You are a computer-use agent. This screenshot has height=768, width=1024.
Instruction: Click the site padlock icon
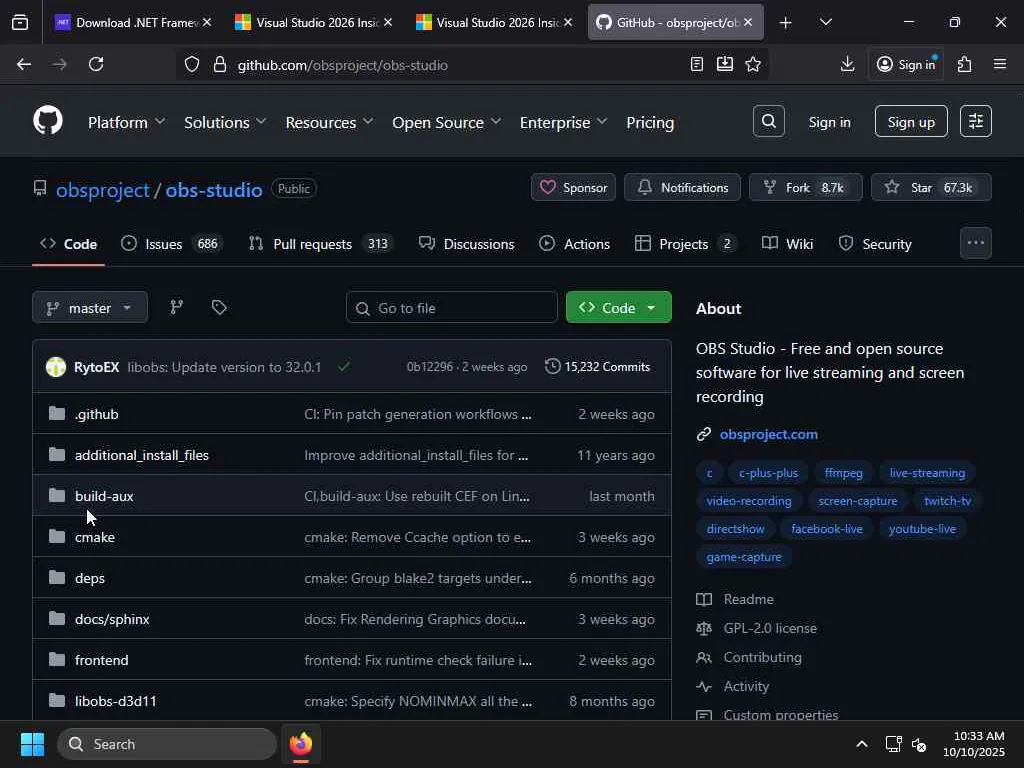[220, 65]
